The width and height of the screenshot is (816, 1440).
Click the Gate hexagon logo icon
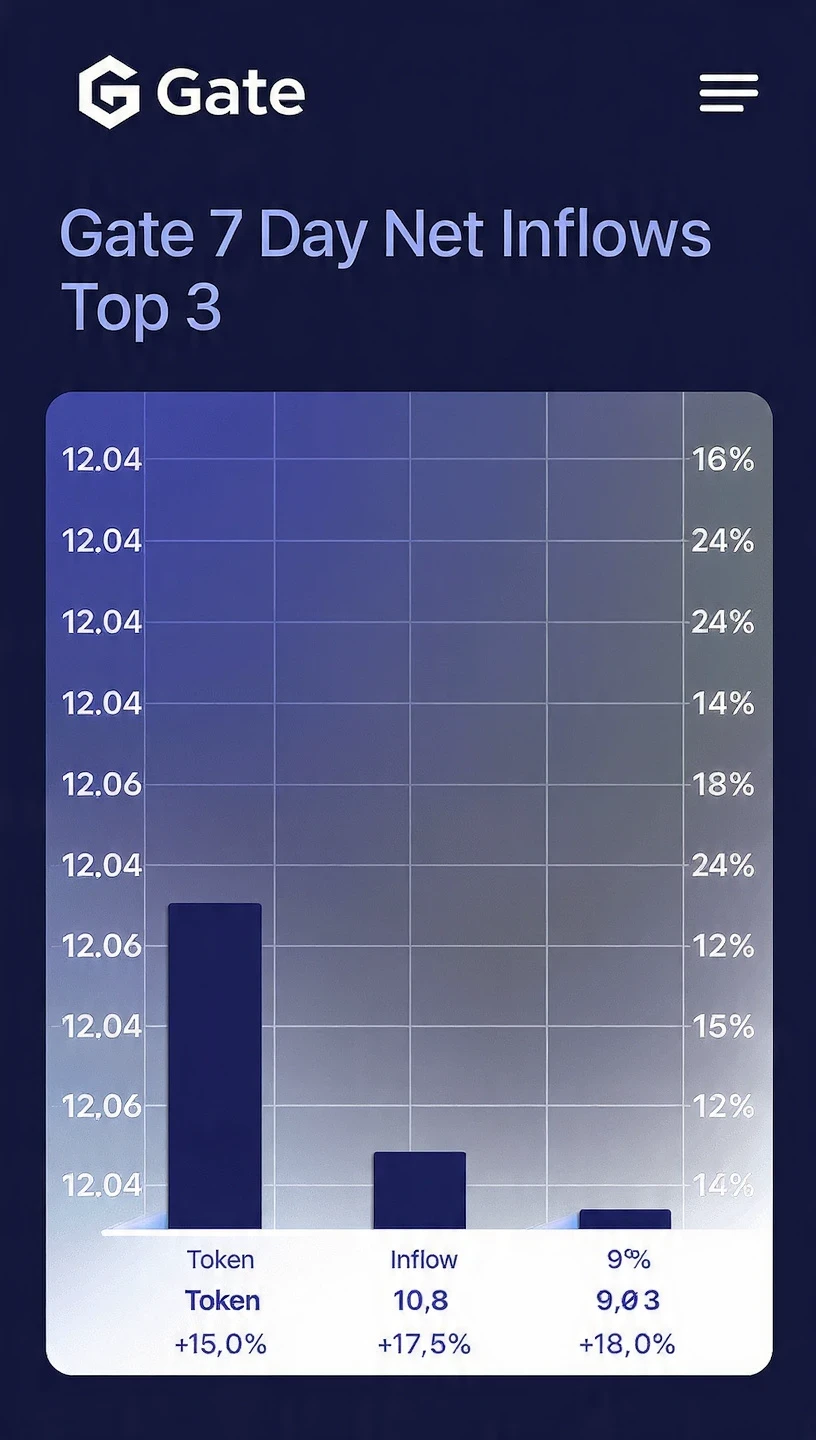point(108,92)
